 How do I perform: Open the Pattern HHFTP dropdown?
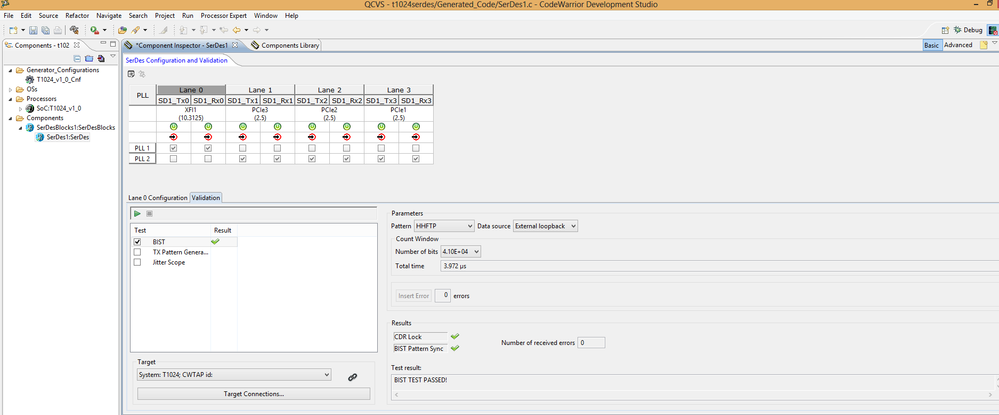pos(444,226)
